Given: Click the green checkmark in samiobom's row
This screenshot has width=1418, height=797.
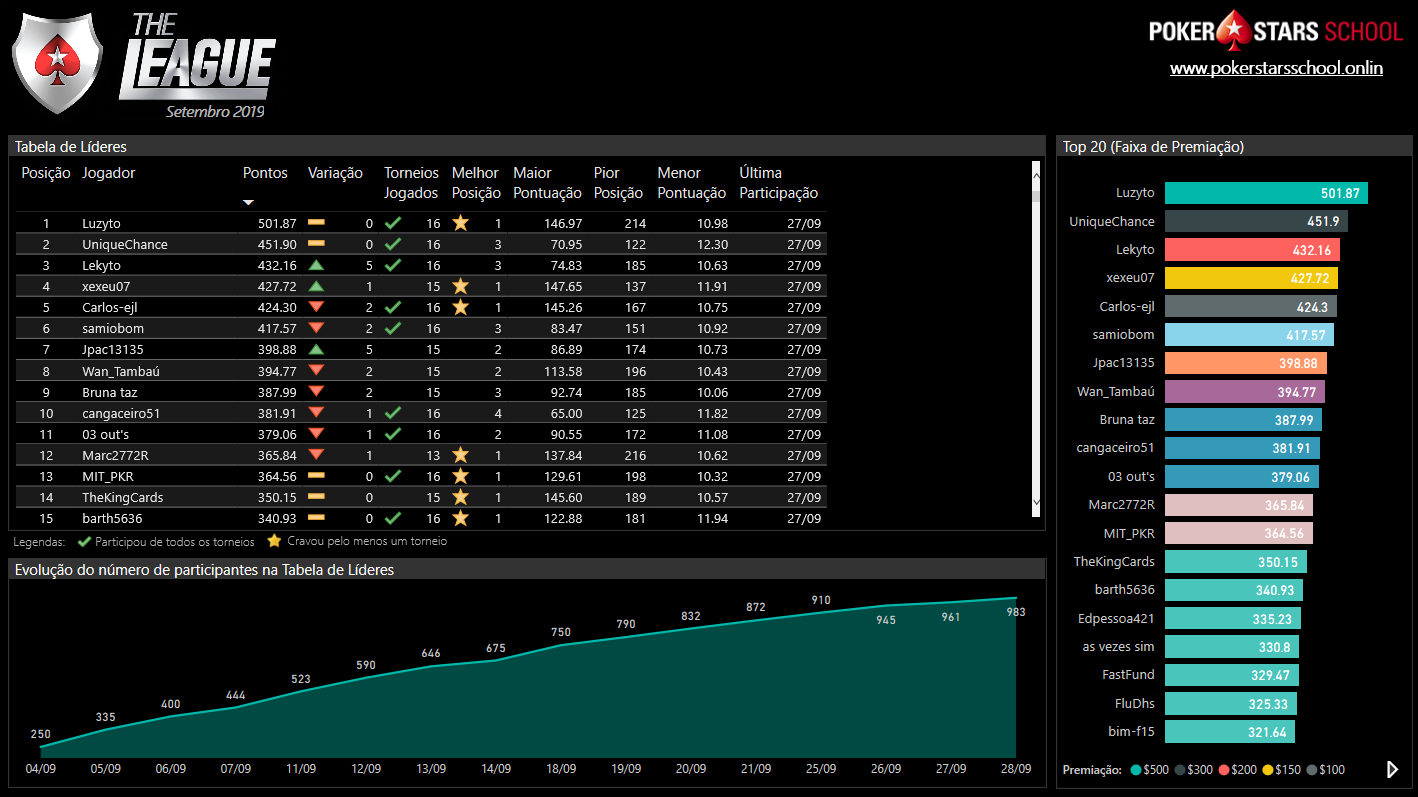Looking at the screenshot, I should pos(393,328).
